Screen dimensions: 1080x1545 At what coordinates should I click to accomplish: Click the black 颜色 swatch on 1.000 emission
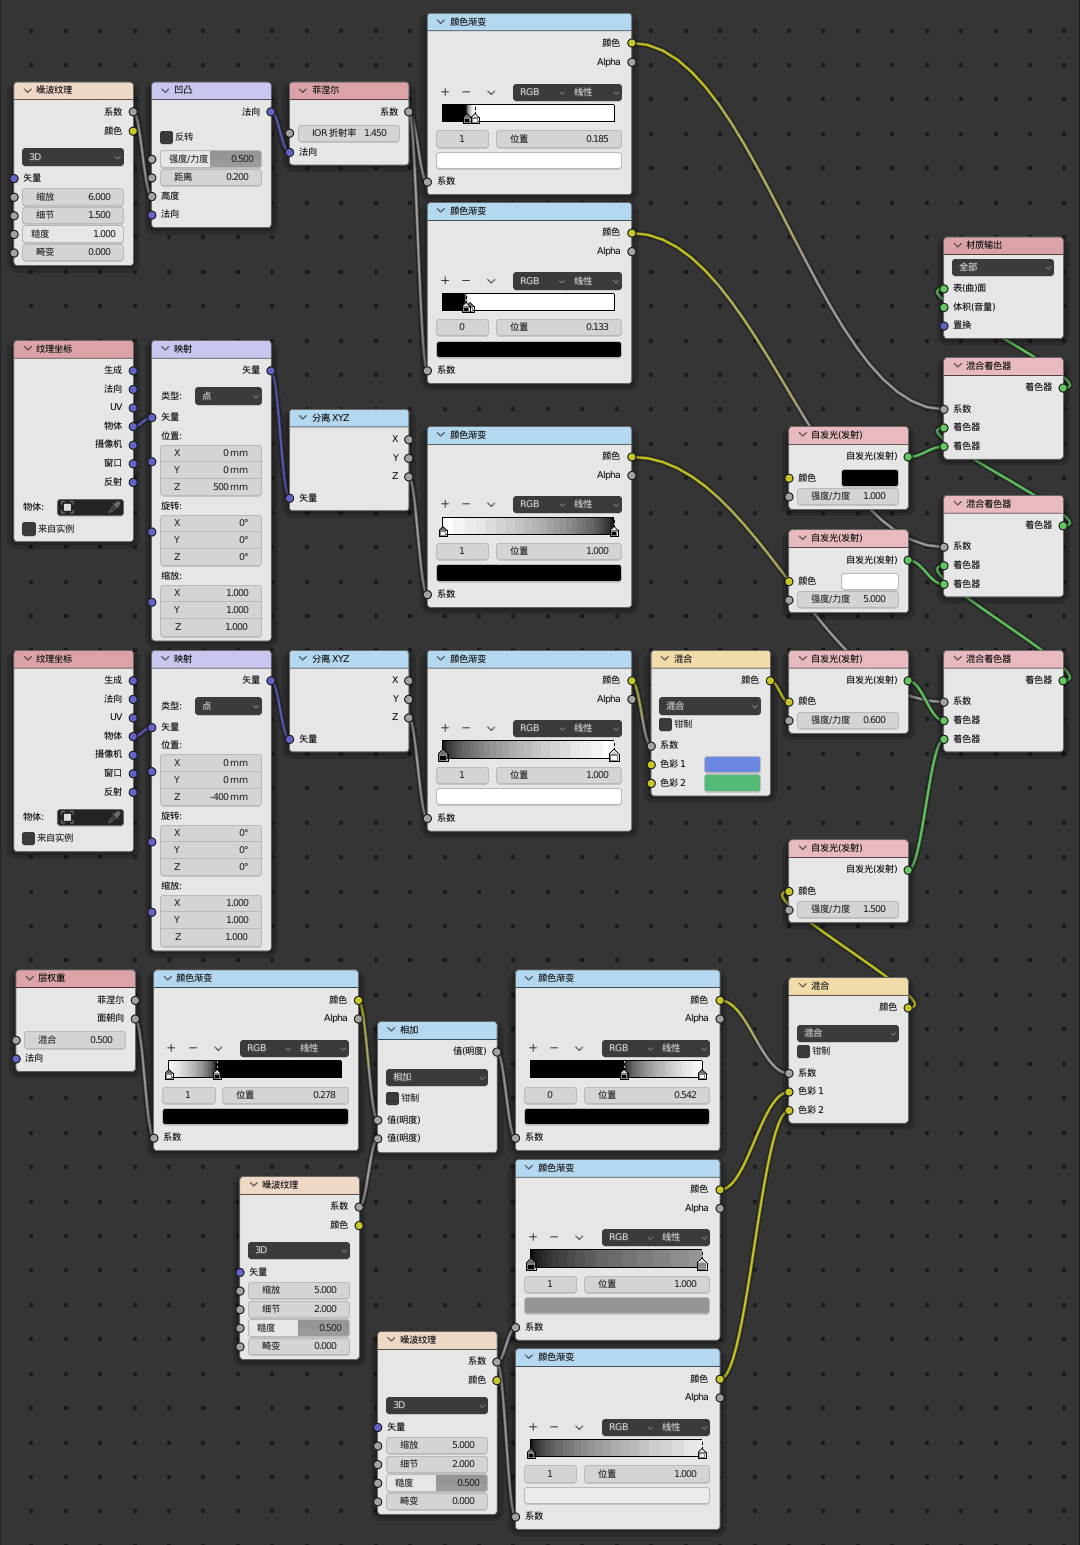pyautogui.click(x=870, y=478)
